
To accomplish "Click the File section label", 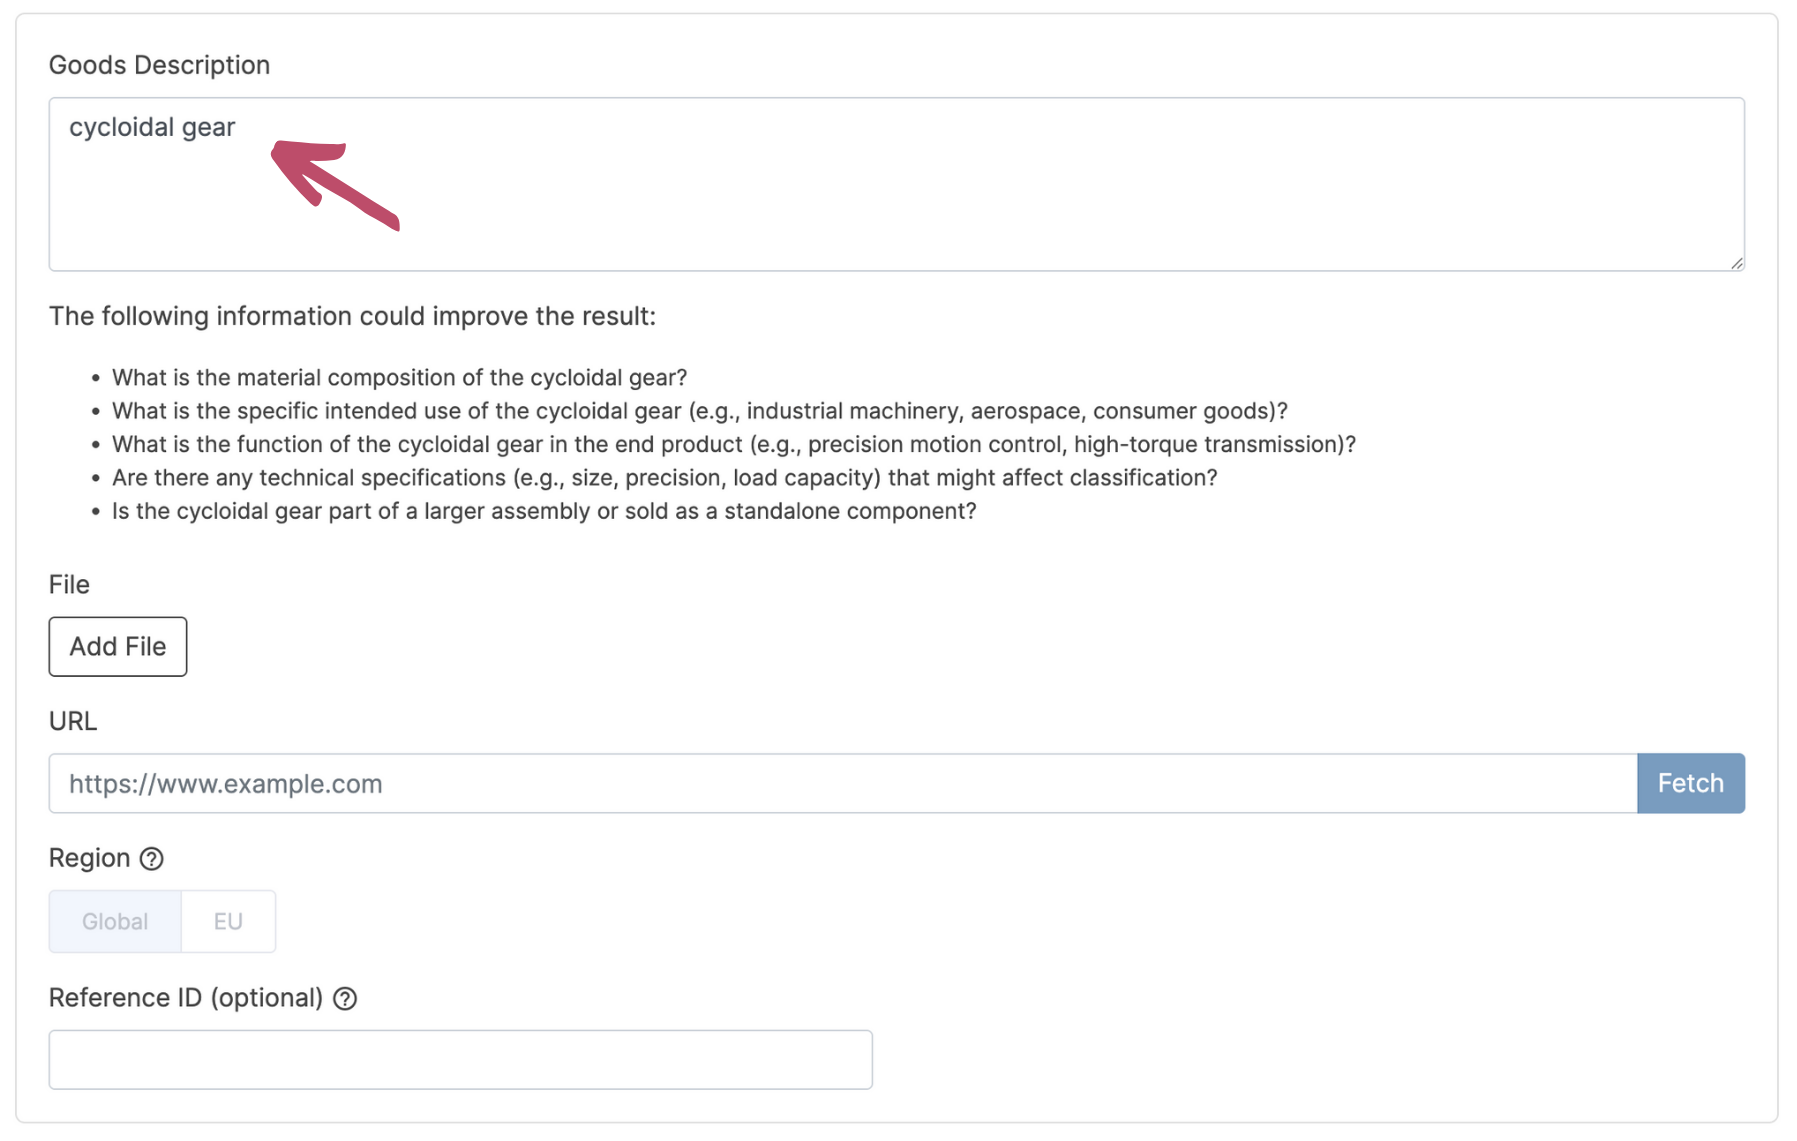I will (x=69, y=585).
